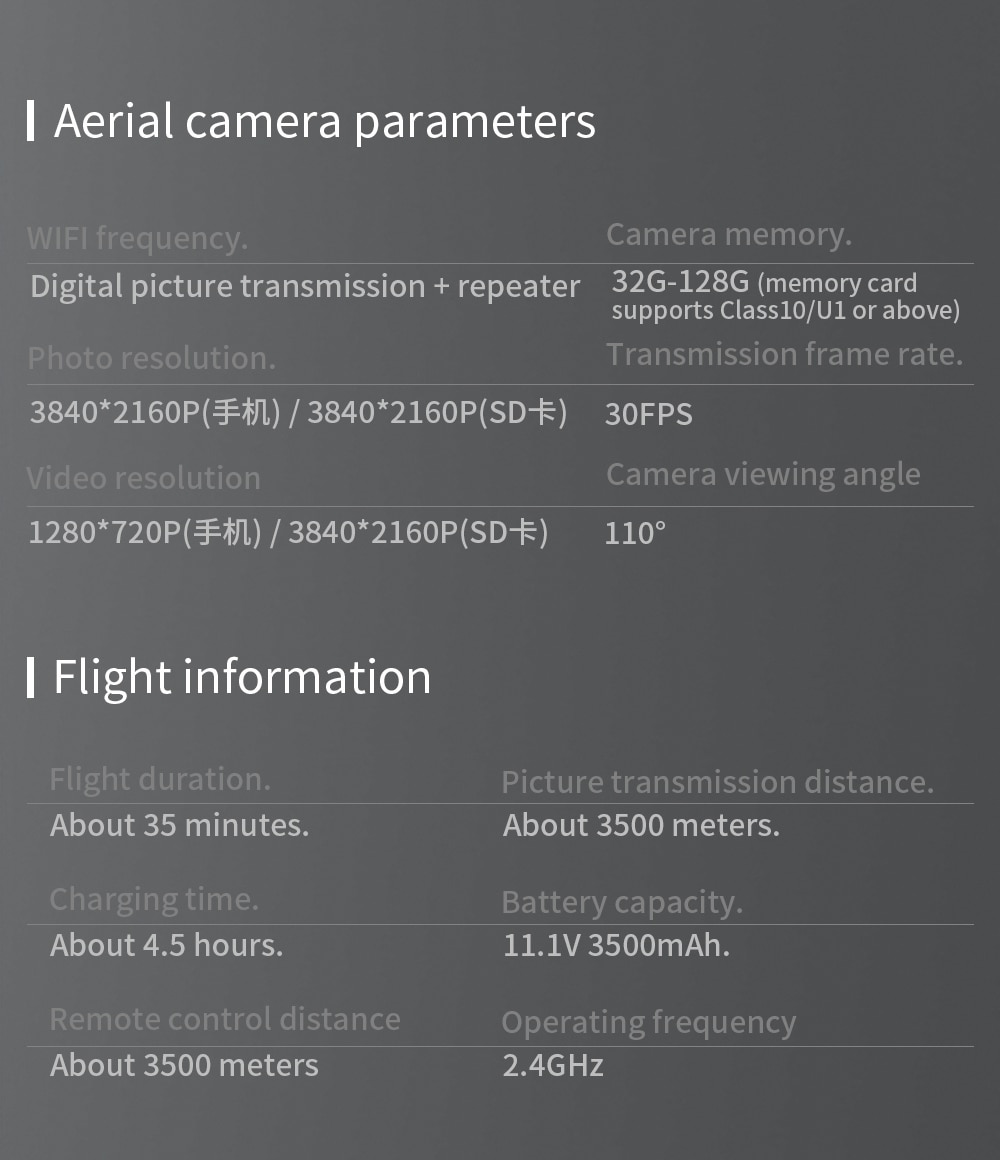The width and height of the screenshot is (1000, 1160).
Task: Click About 4.5 hours charging time
Action: pos(166,945)
